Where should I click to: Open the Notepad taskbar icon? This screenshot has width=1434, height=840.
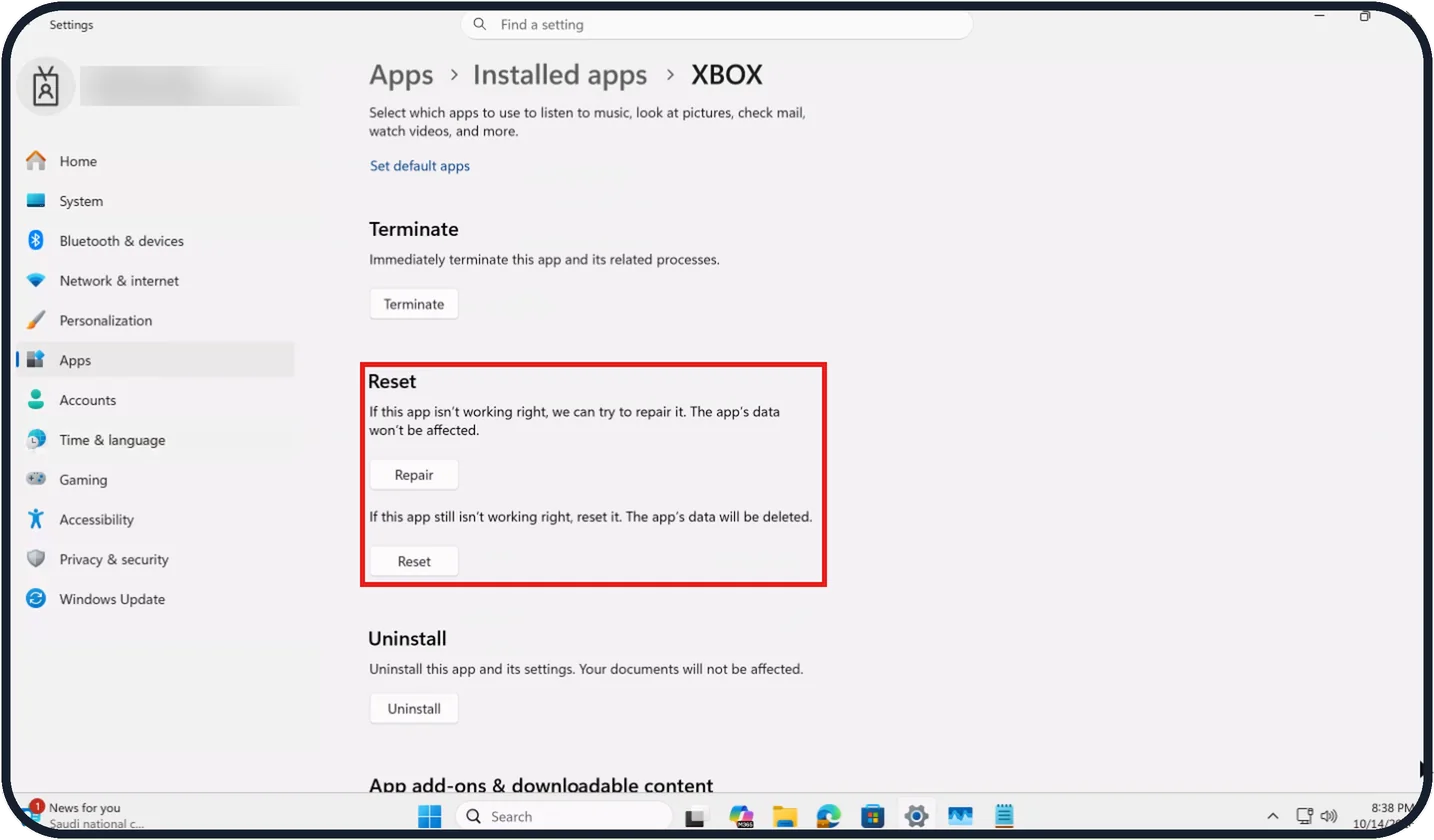[1005, 816]
